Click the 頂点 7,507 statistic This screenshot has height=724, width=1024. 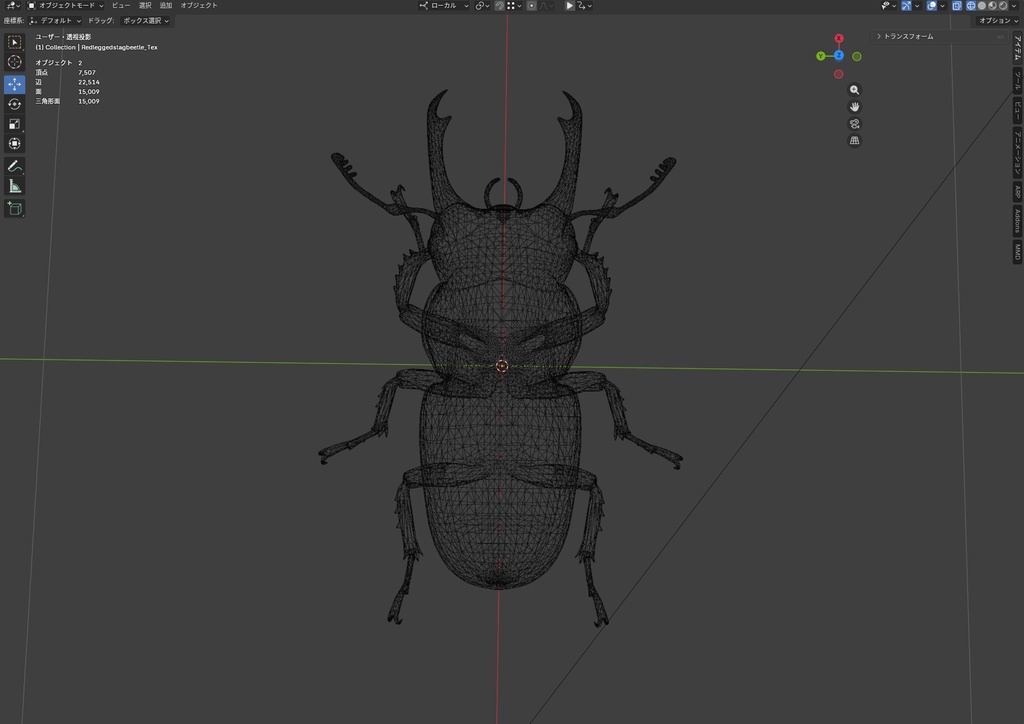click(65, 72)
